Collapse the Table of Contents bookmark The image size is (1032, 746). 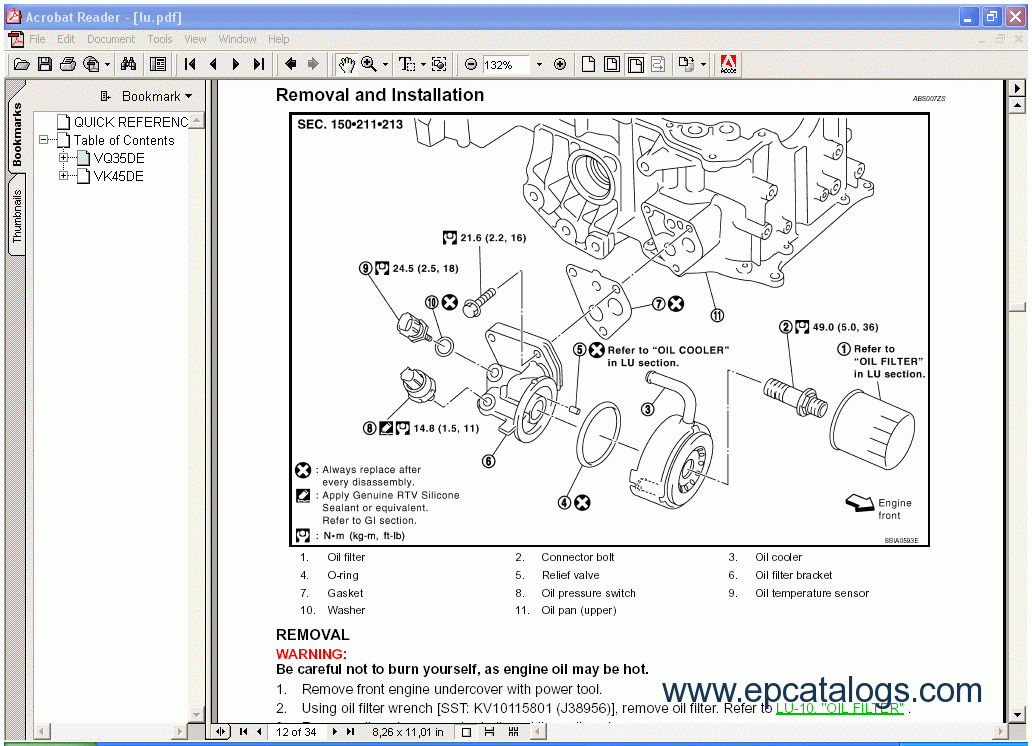(45, 140)
